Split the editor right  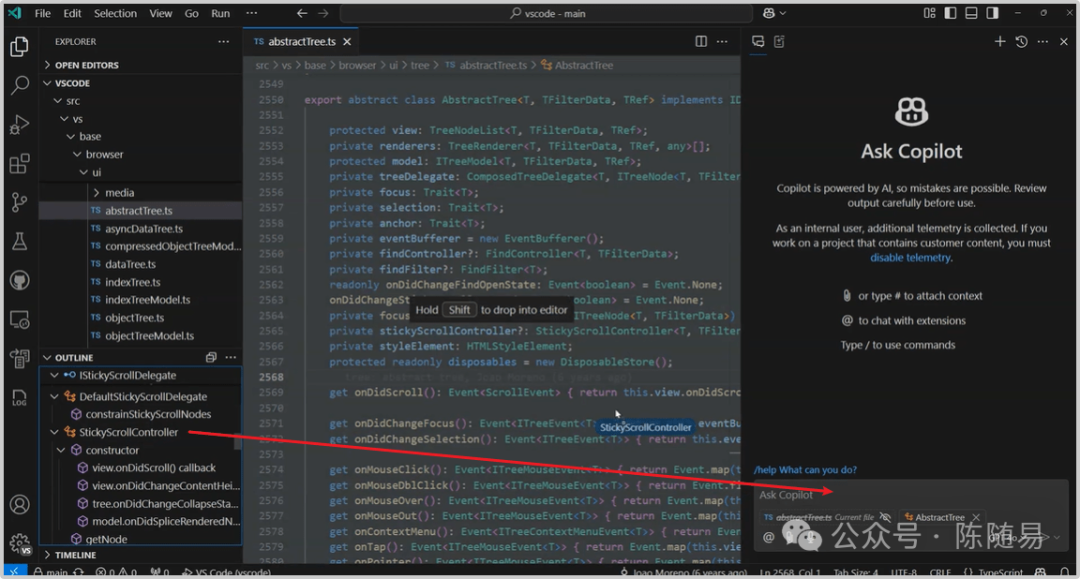[700, 41]
